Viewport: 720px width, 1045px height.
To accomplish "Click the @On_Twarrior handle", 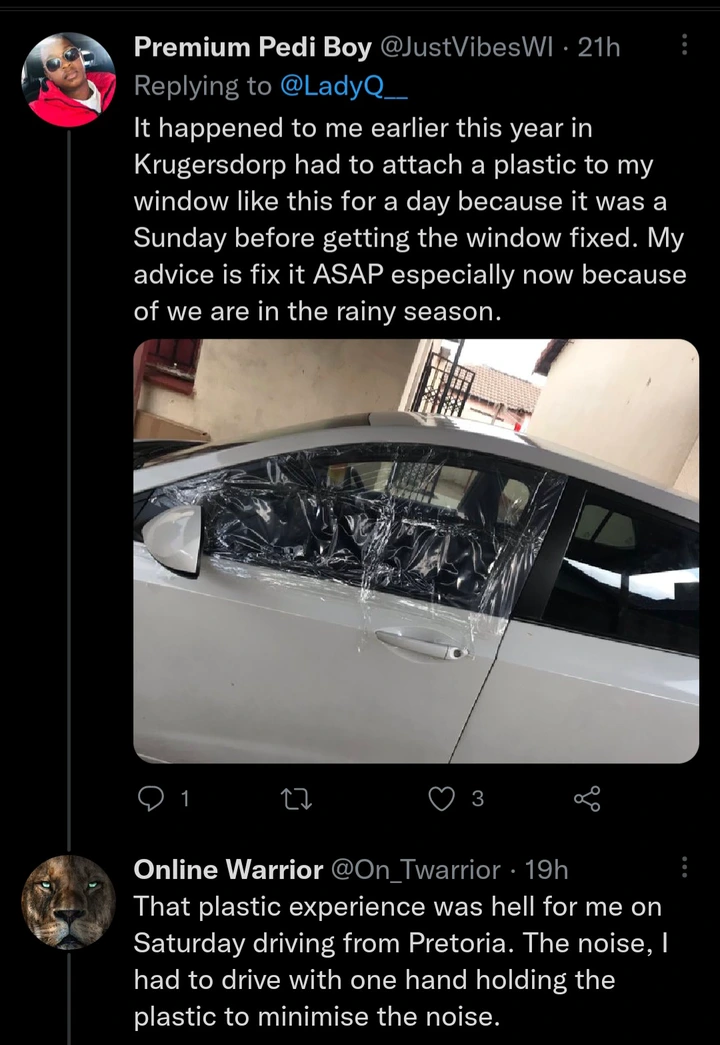I will coord(417,869).
